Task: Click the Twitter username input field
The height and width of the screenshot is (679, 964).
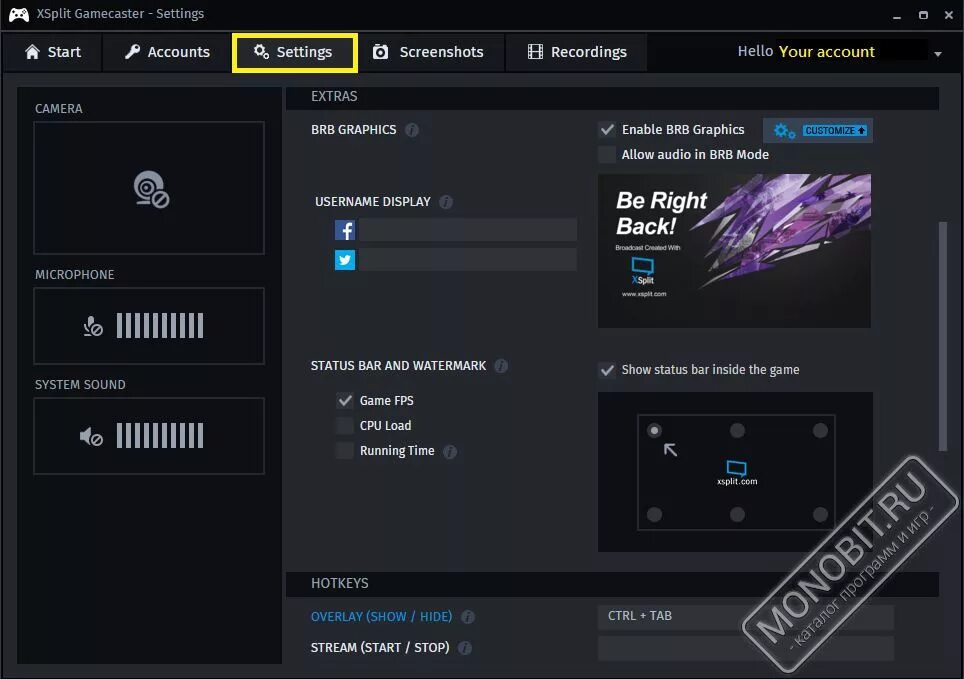Action: pos(468,260)
